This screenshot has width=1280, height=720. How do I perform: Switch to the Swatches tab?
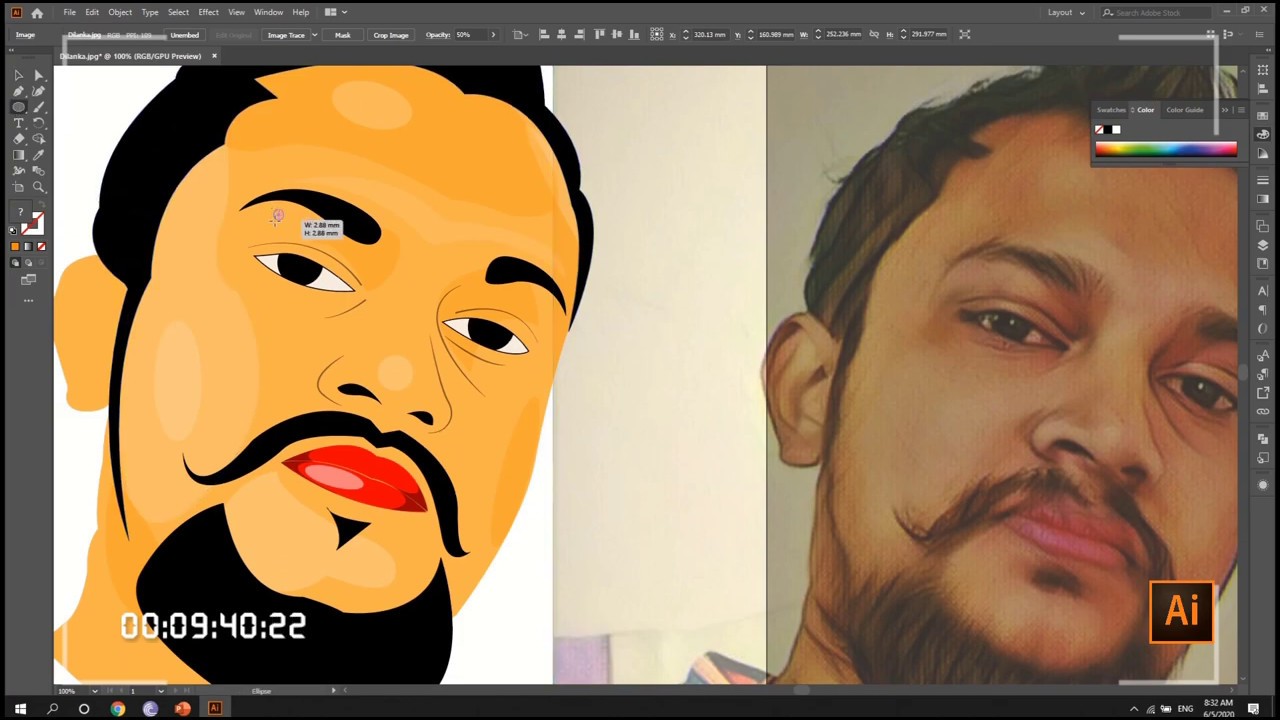tap(1111, 110)
